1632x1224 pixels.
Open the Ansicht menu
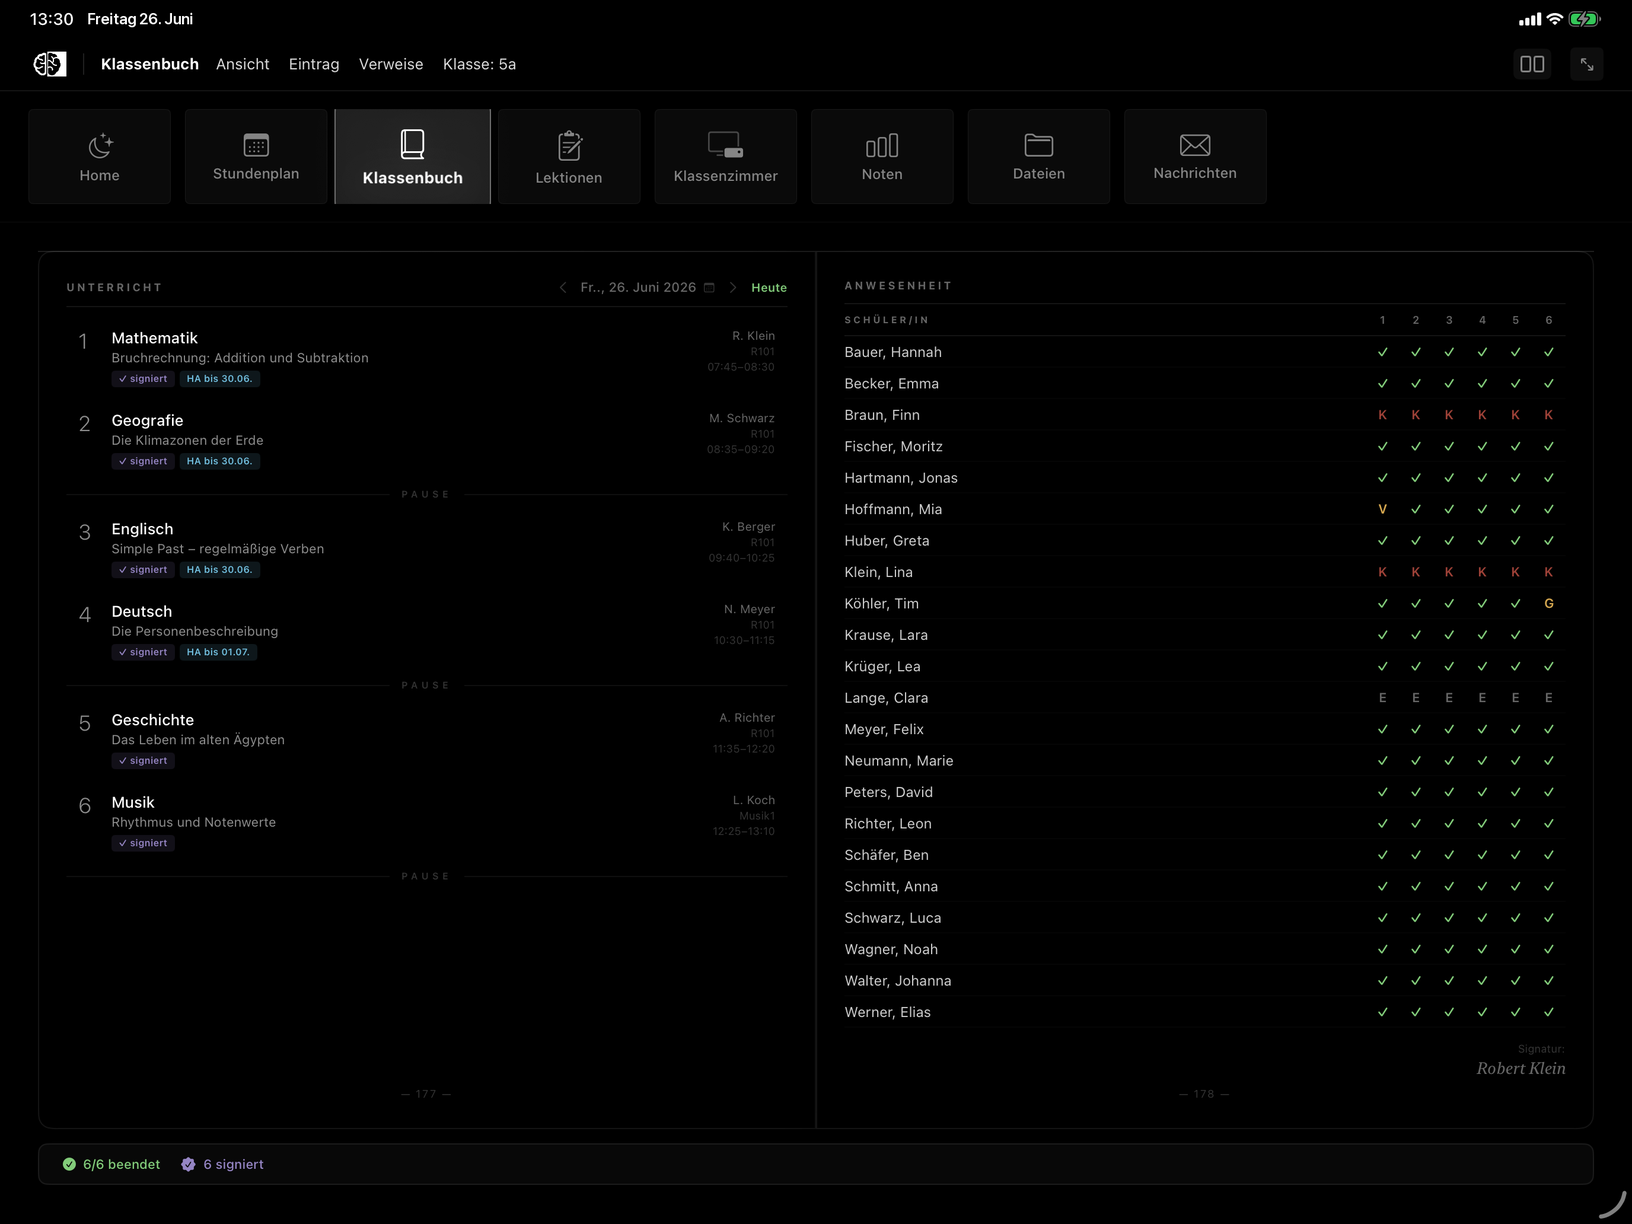pyautogui.click(x=243, y=64)
